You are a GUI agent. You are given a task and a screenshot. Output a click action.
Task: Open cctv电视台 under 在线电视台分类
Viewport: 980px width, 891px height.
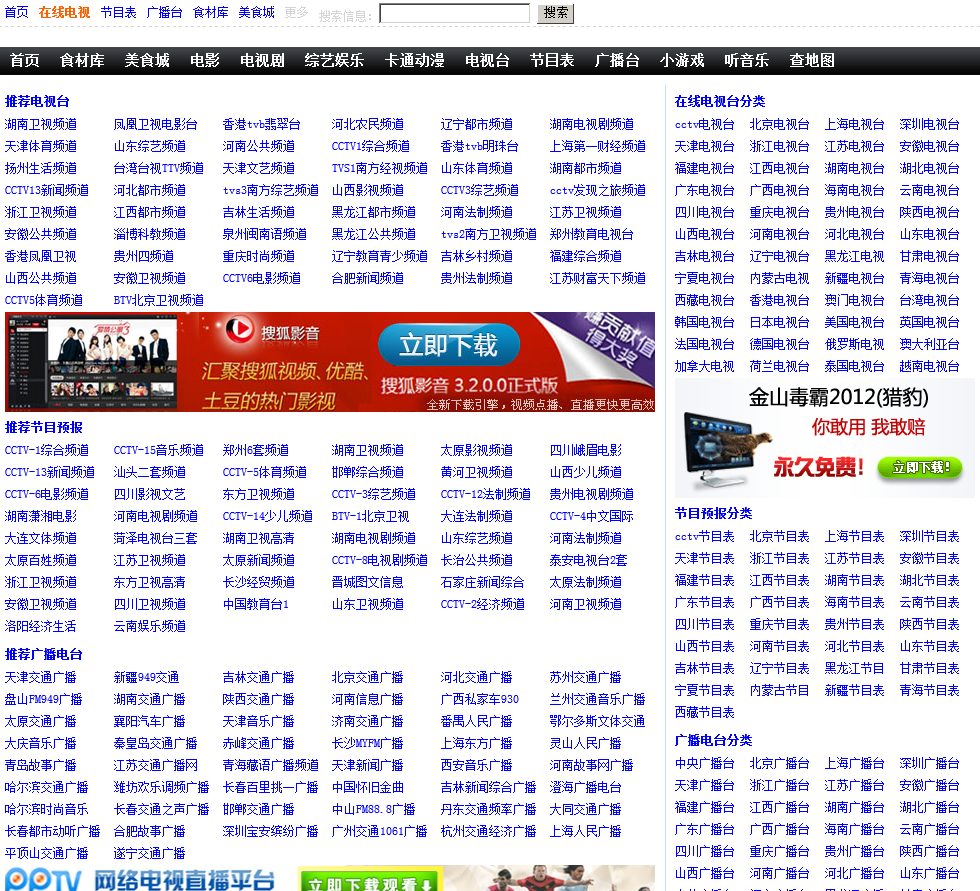tap(704, 124)
